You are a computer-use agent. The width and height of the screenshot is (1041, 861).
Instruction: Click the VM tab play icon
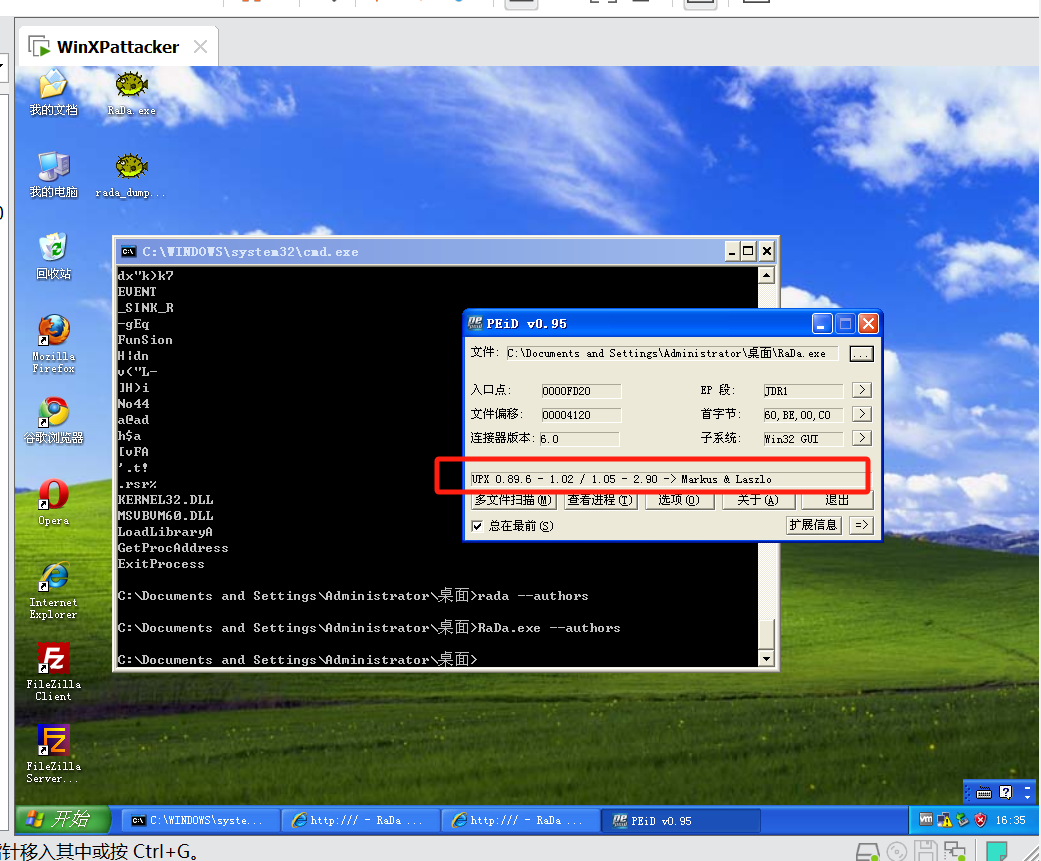[39, 46]
